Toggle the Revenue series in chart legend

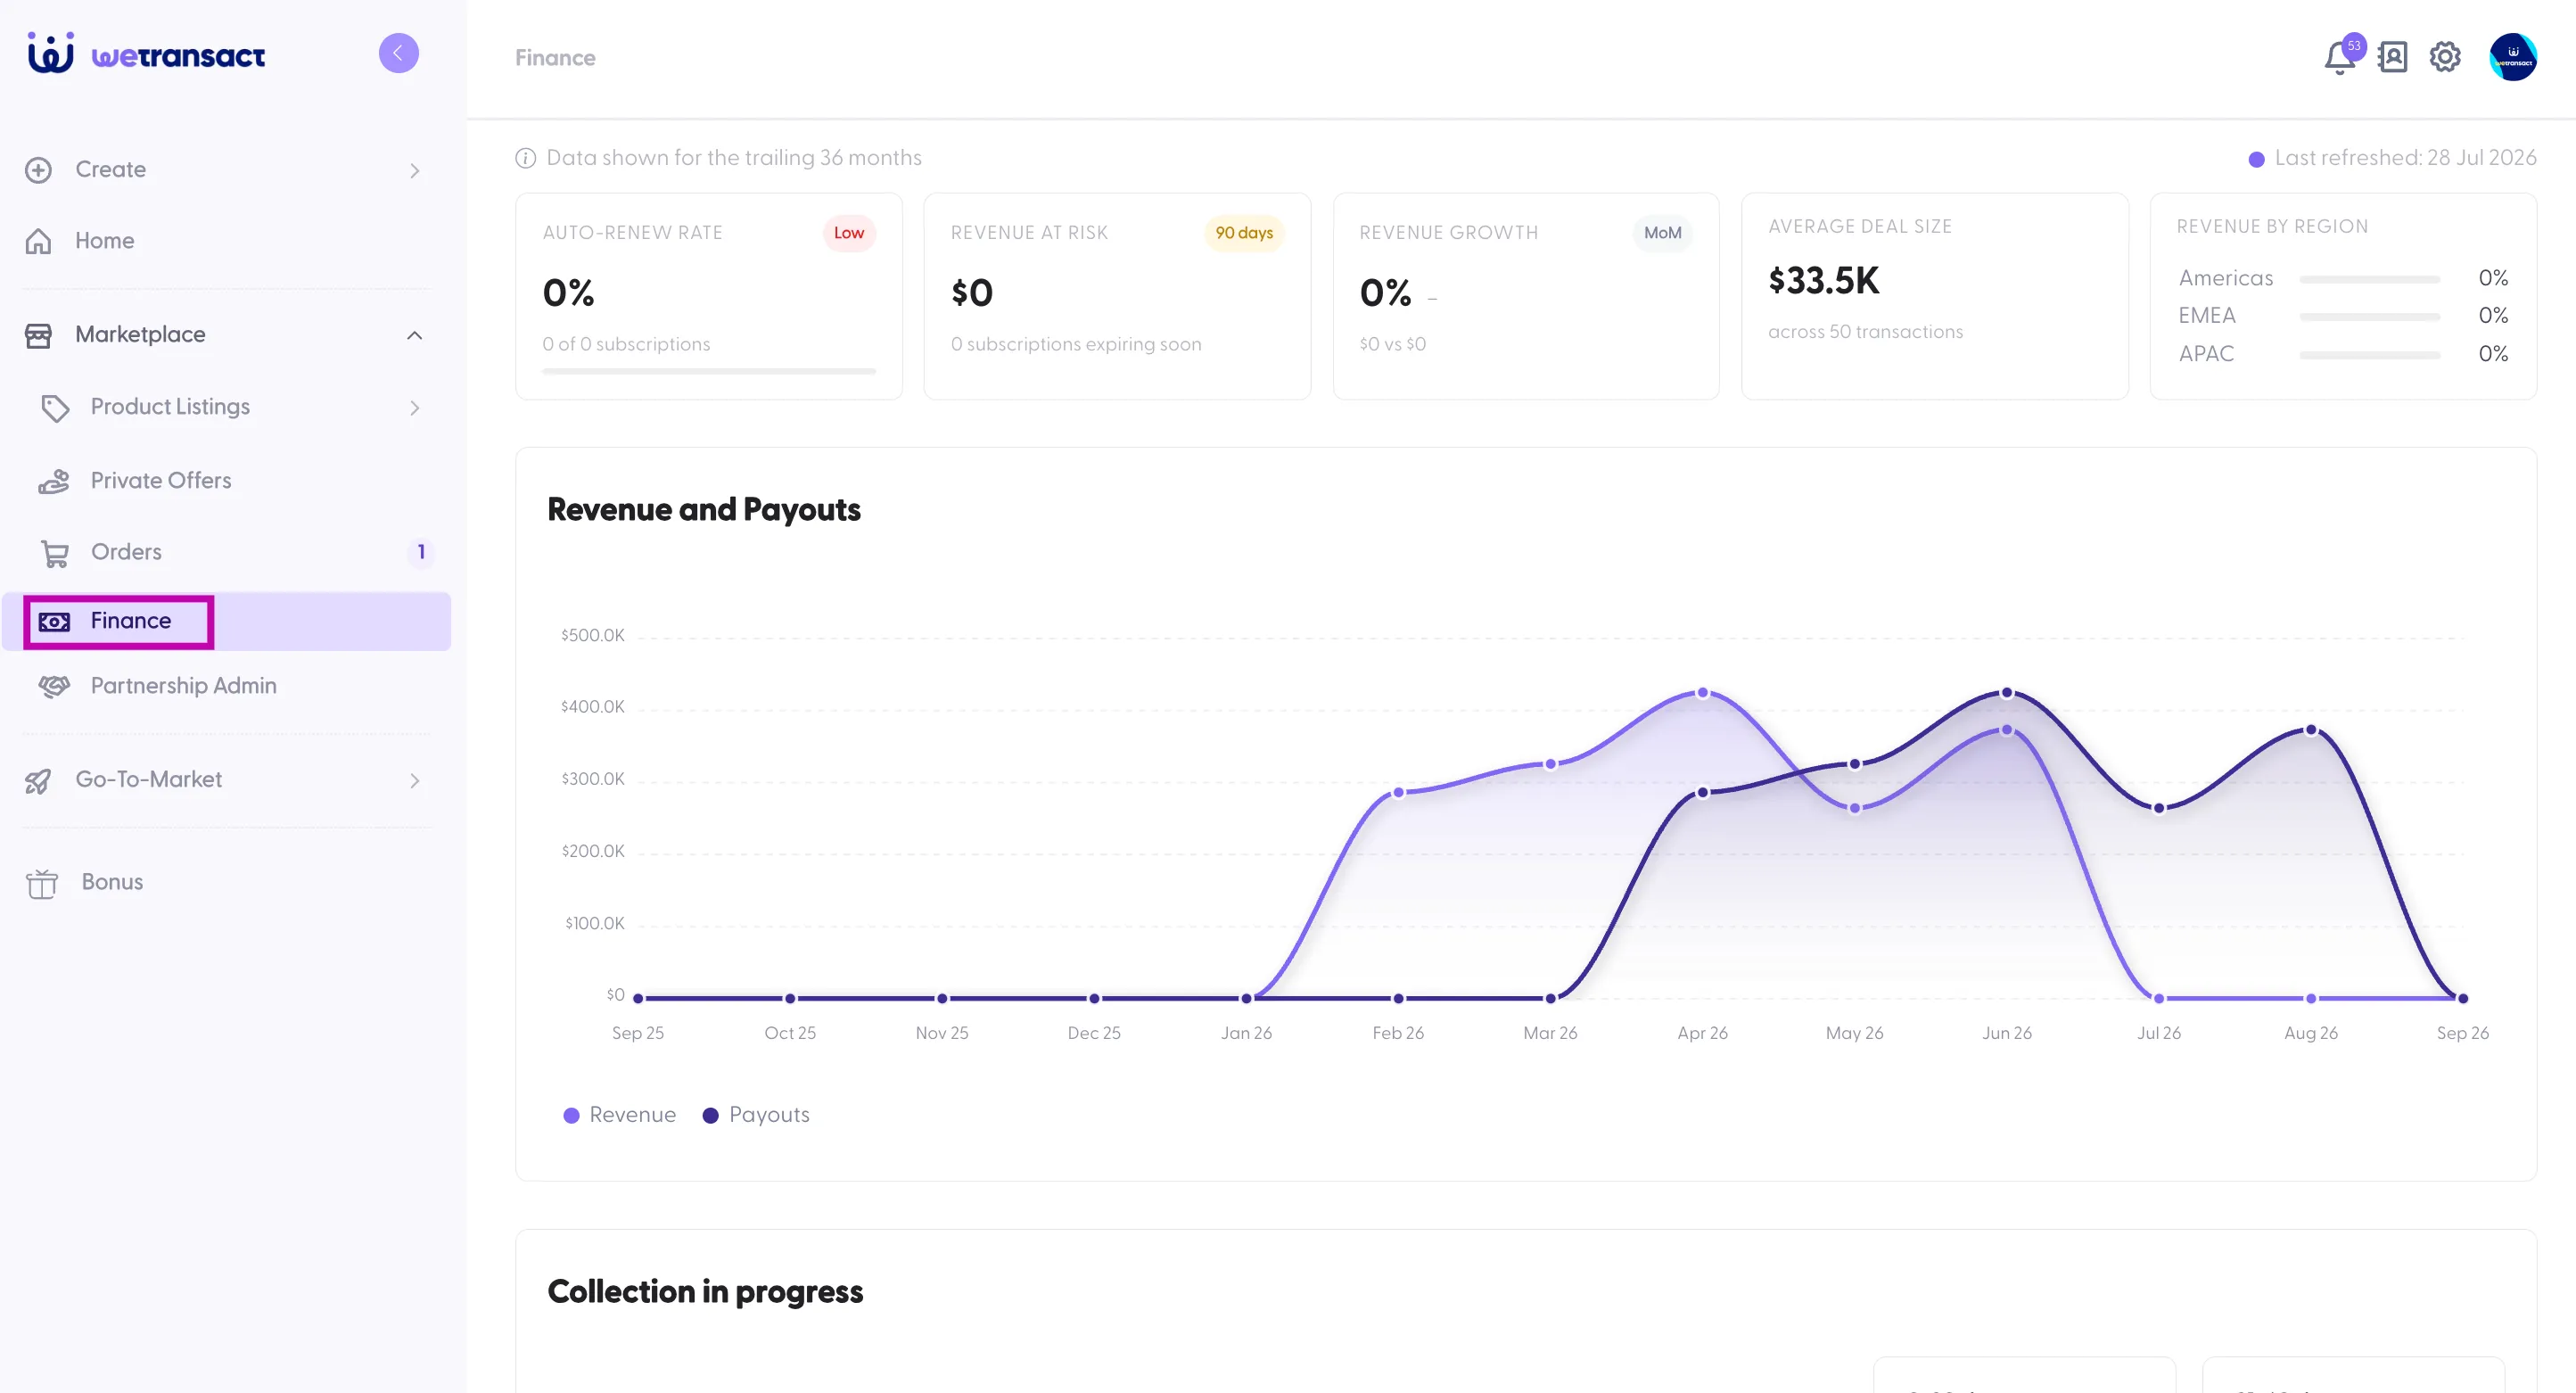click(620, 1115)
